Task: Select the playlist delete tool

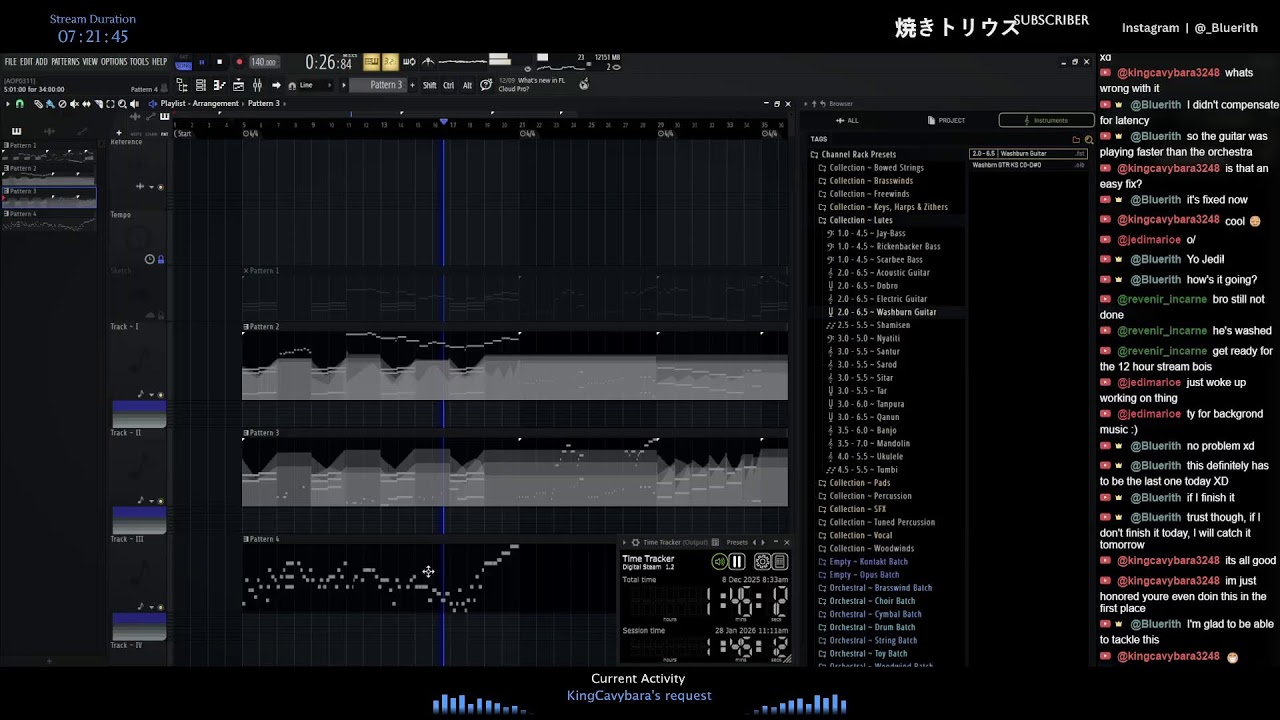Action: [x=62, y=104]
